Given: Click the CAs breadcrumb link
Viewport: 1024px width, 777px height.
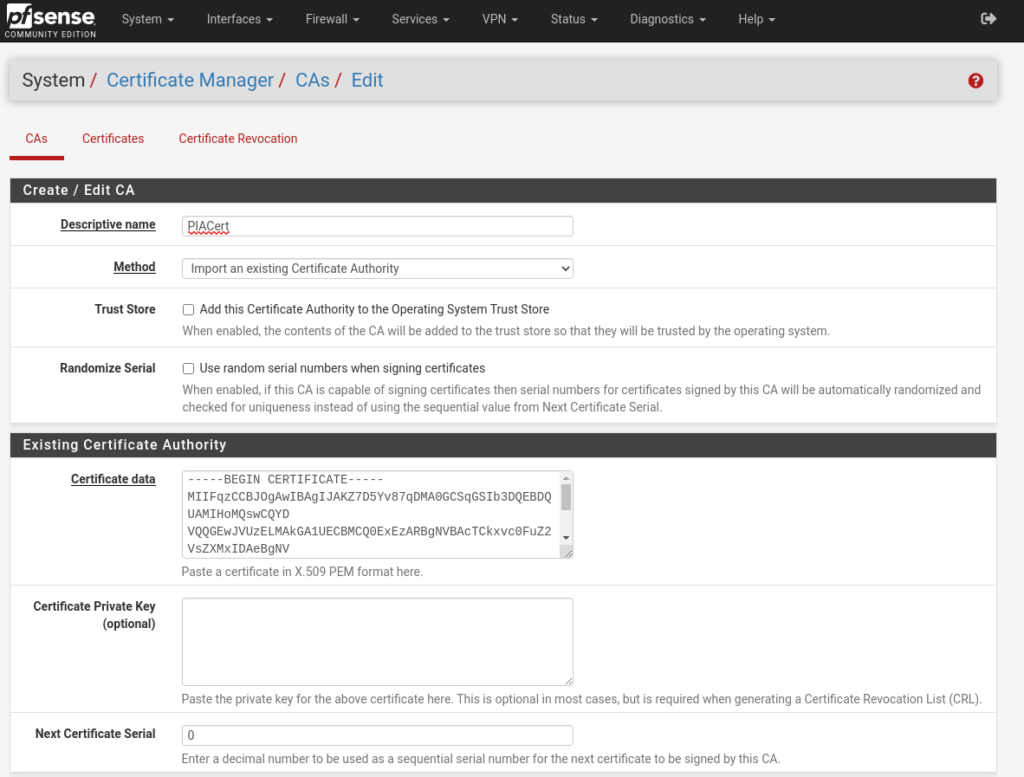Looking at the screenshot, I should point(312,81).
